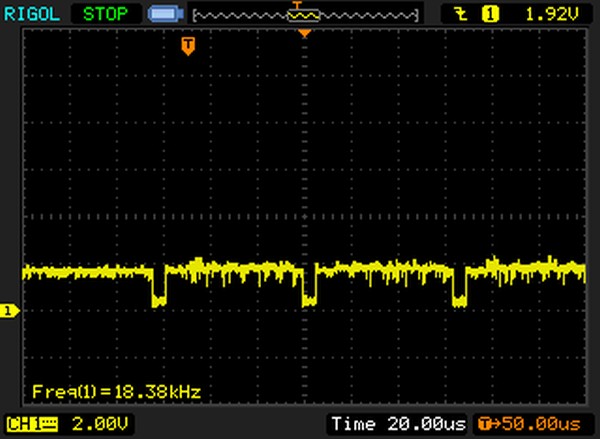Image resolution: width=600 pixels, height=439 pixels.
Task: Click the orange T trigger position marker
Action: [187, 45]
